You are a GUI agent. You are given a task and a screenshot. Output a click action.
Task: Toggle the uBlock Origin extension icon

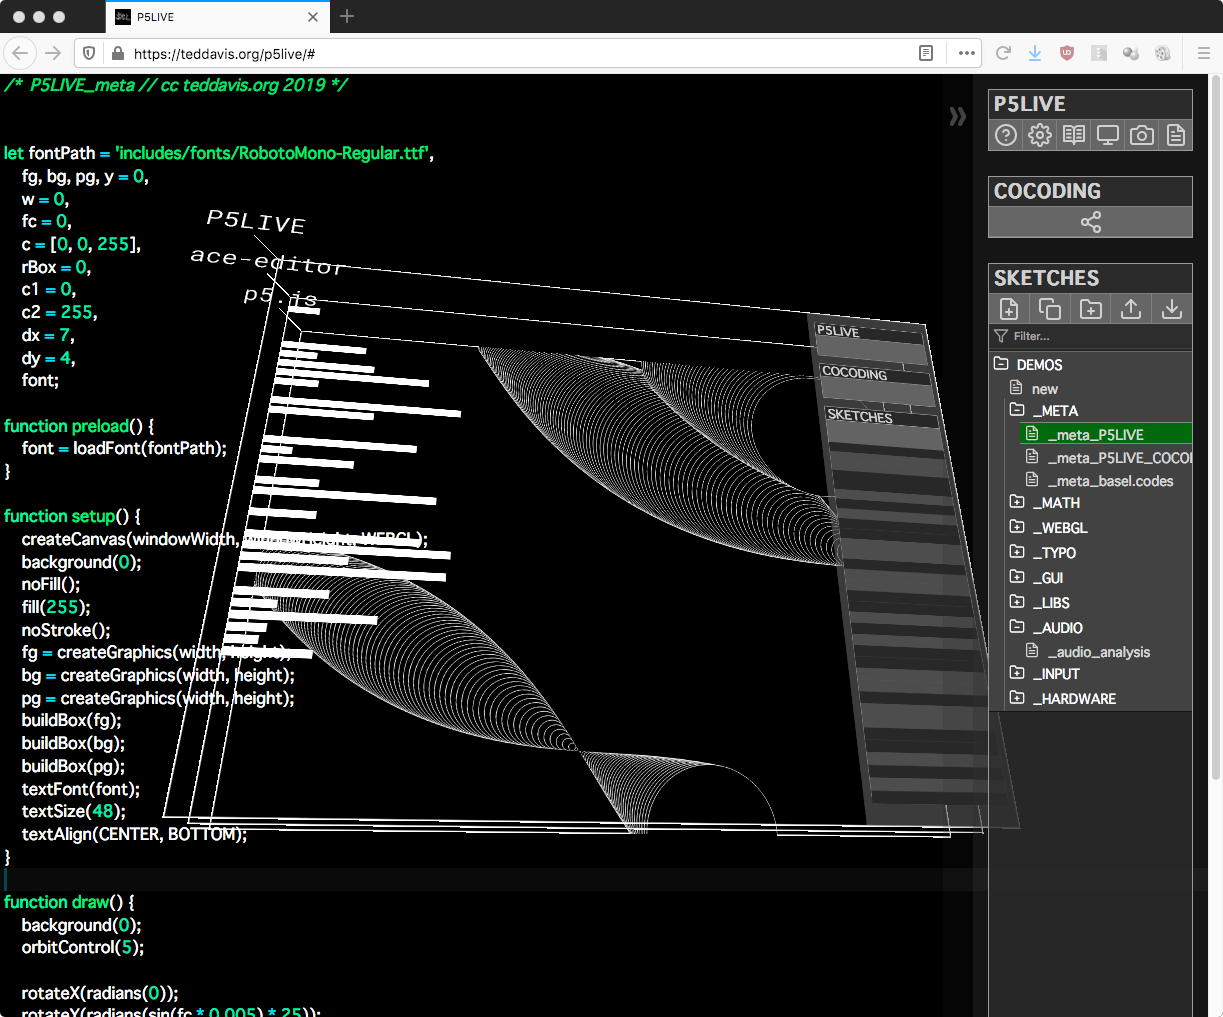coord(1067,53)
